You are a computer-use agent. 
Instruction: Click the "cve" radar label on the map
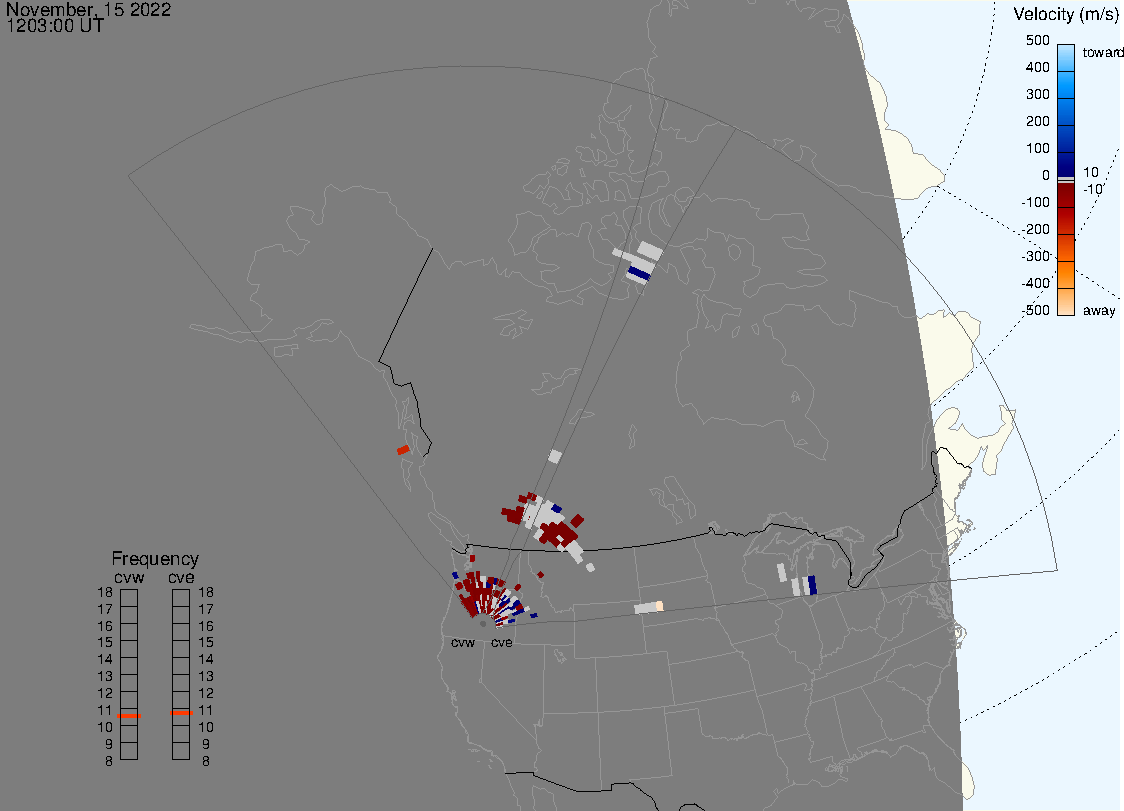502,642
